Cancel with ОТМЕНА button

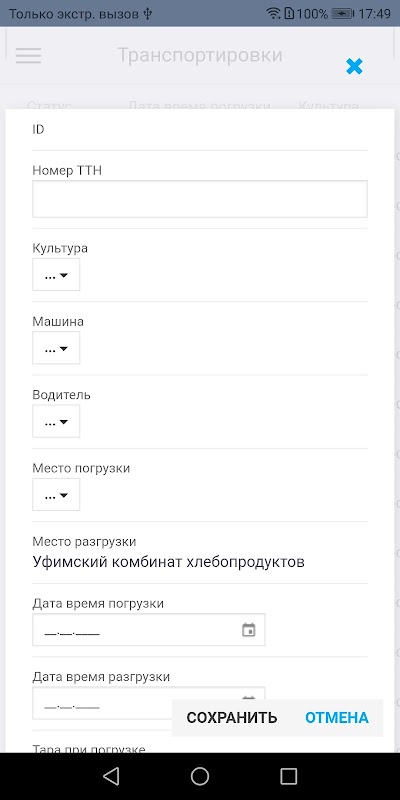(x=337, y=717)
